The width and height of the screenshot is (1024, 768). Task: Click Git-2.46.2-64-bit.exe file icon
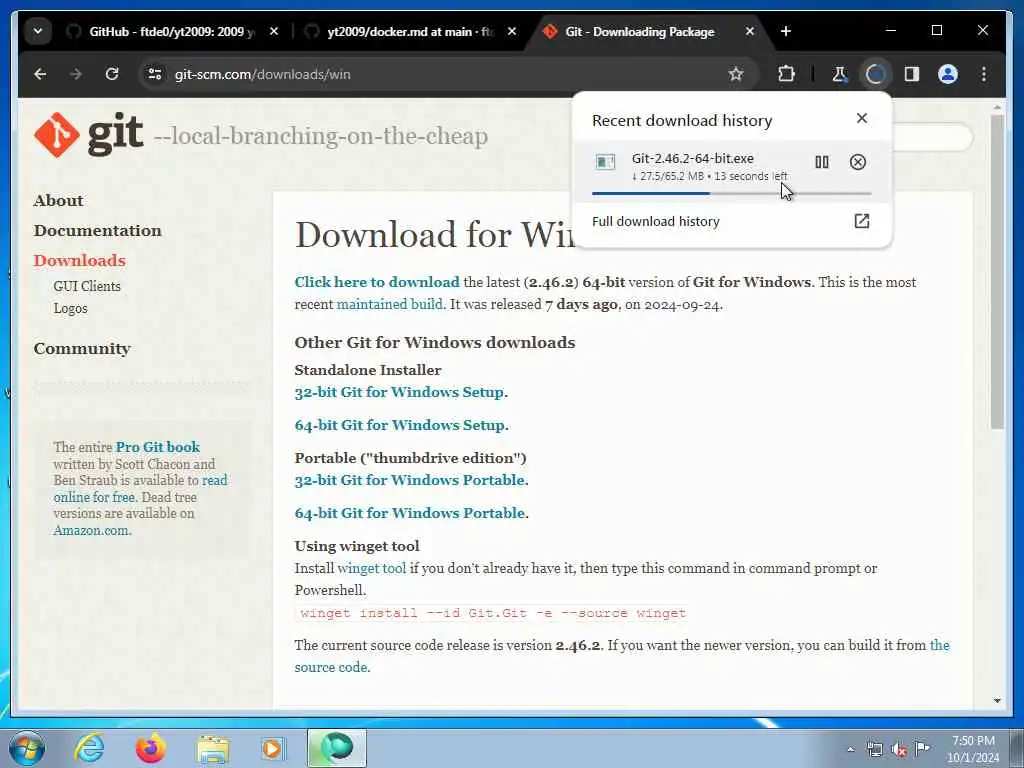[605, 162]
